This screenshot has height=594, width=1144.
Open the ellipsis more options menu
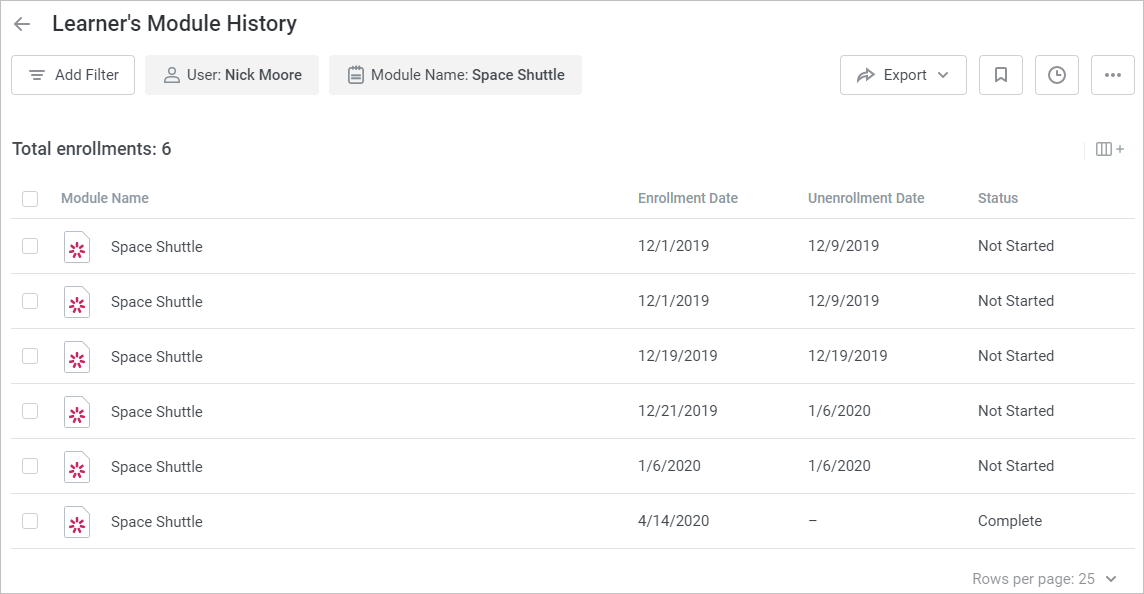(x=1112, y=74)
